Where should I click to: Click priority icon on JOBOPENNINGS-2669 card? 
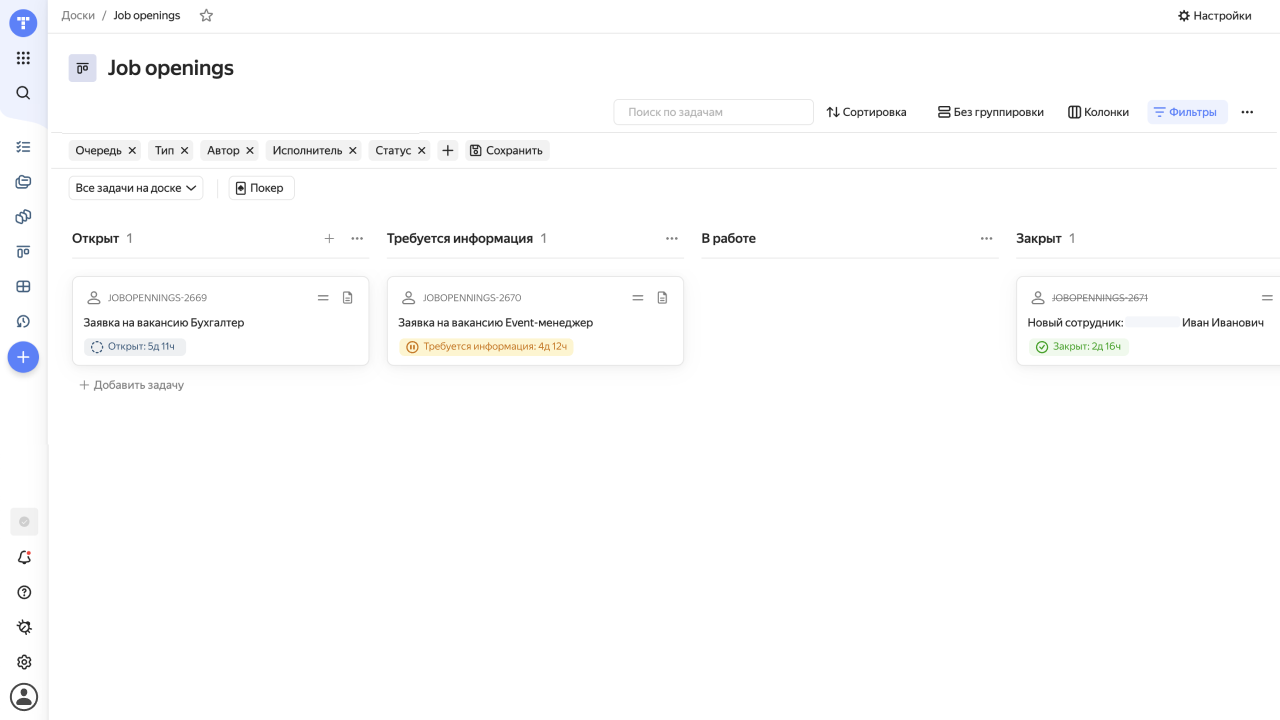pos(323,298)
